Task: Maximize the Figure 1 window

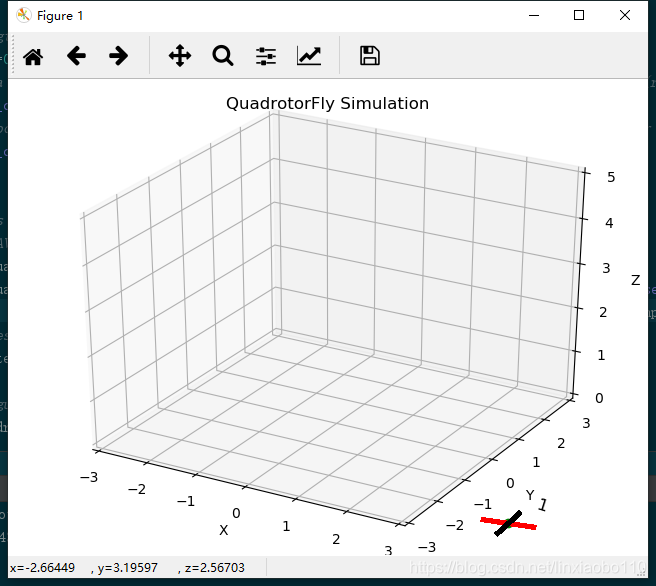Action: point(579,15)
